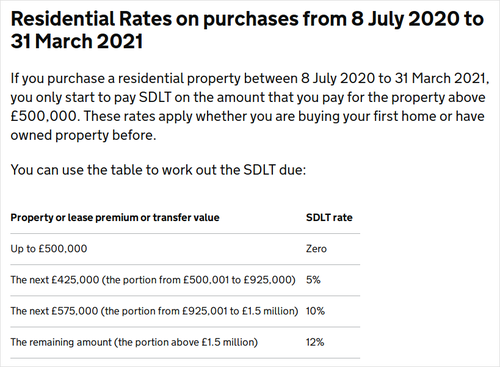This screenshot has height=367, width=500.
Task: Click the 5% rate cell
Action: point(313,280)
